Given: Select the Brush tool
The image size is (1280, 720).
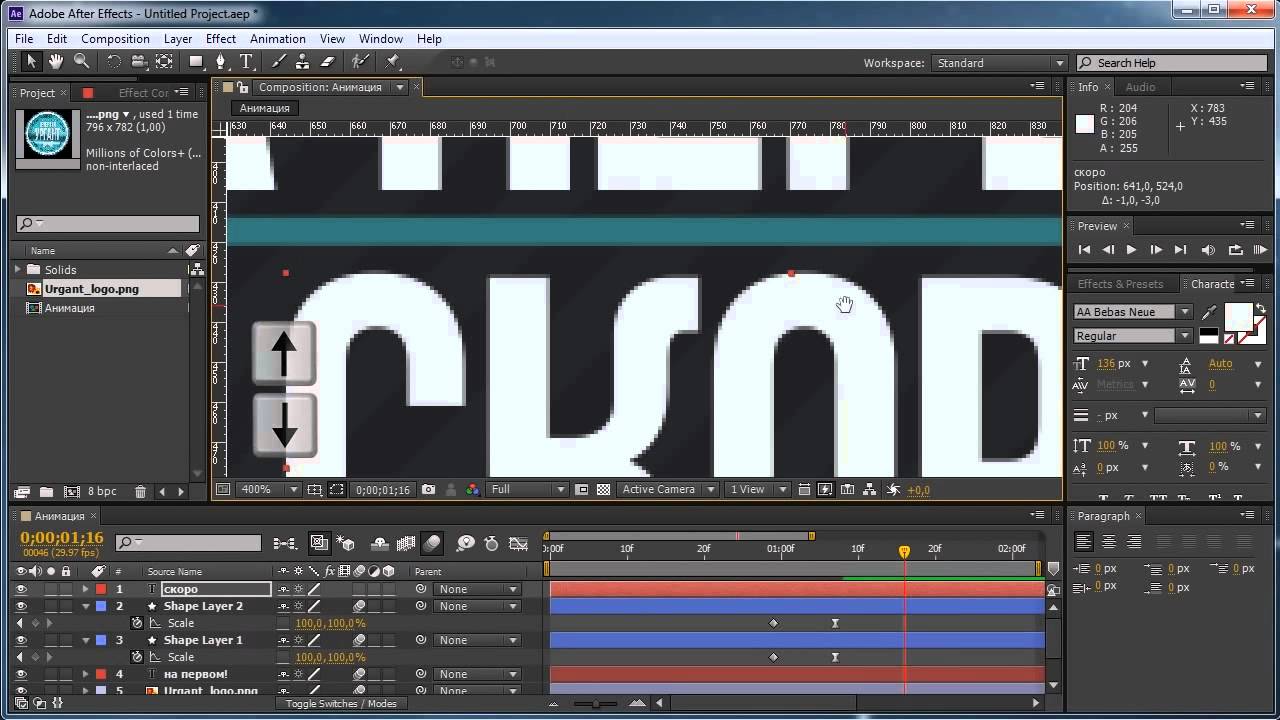Looking at the screenshot, I should [x=278, y=62].
